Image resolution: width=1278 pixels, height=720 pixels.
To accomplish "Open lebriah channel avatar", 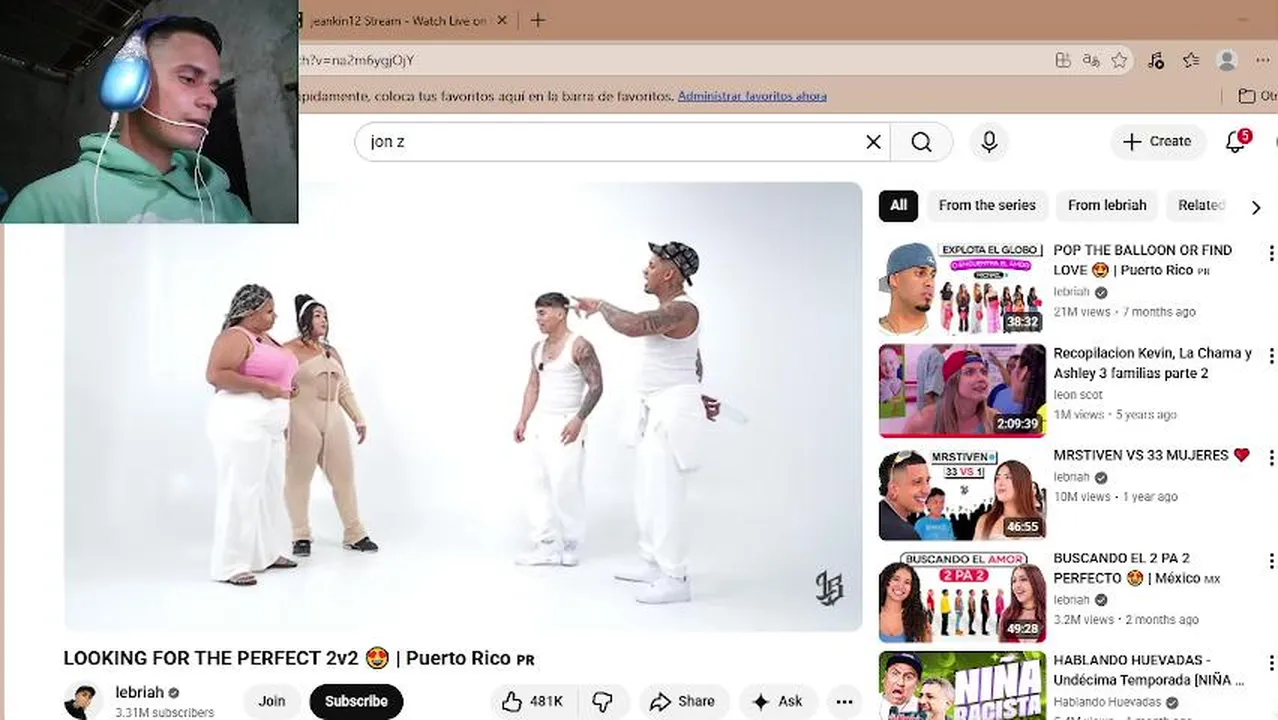I will point(83,701).
